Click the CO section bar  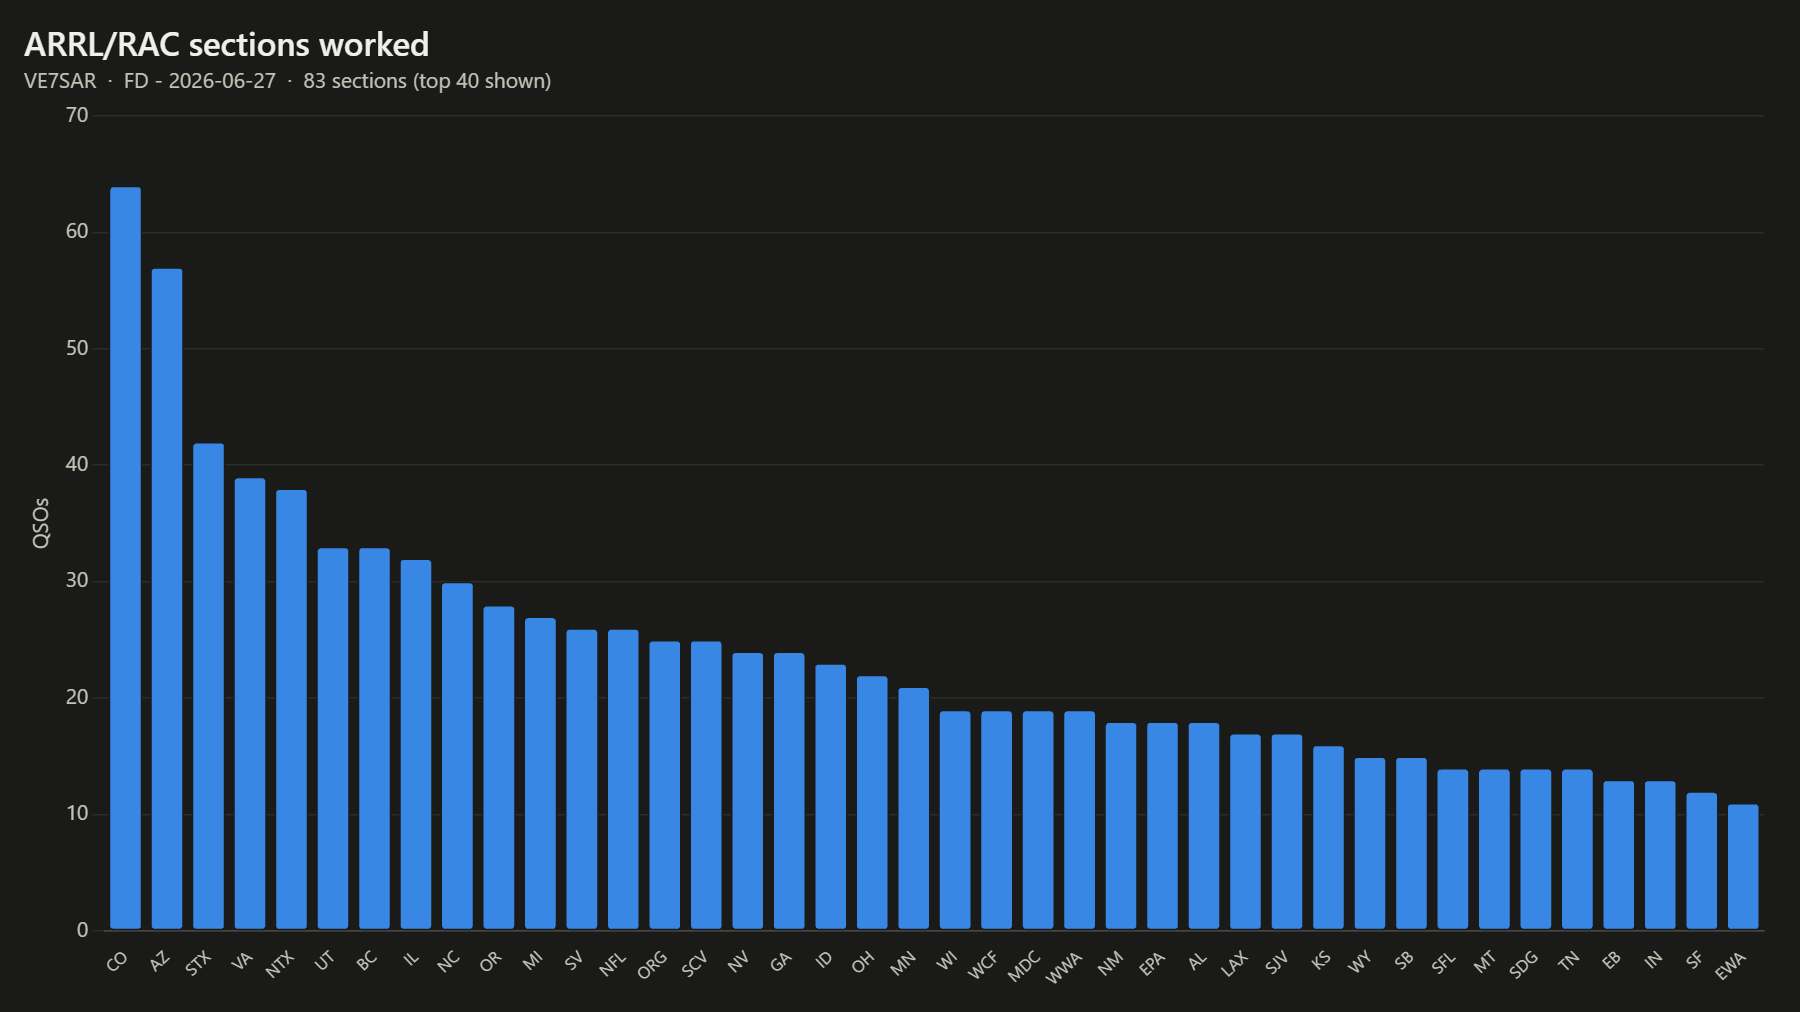pos(125,558)
